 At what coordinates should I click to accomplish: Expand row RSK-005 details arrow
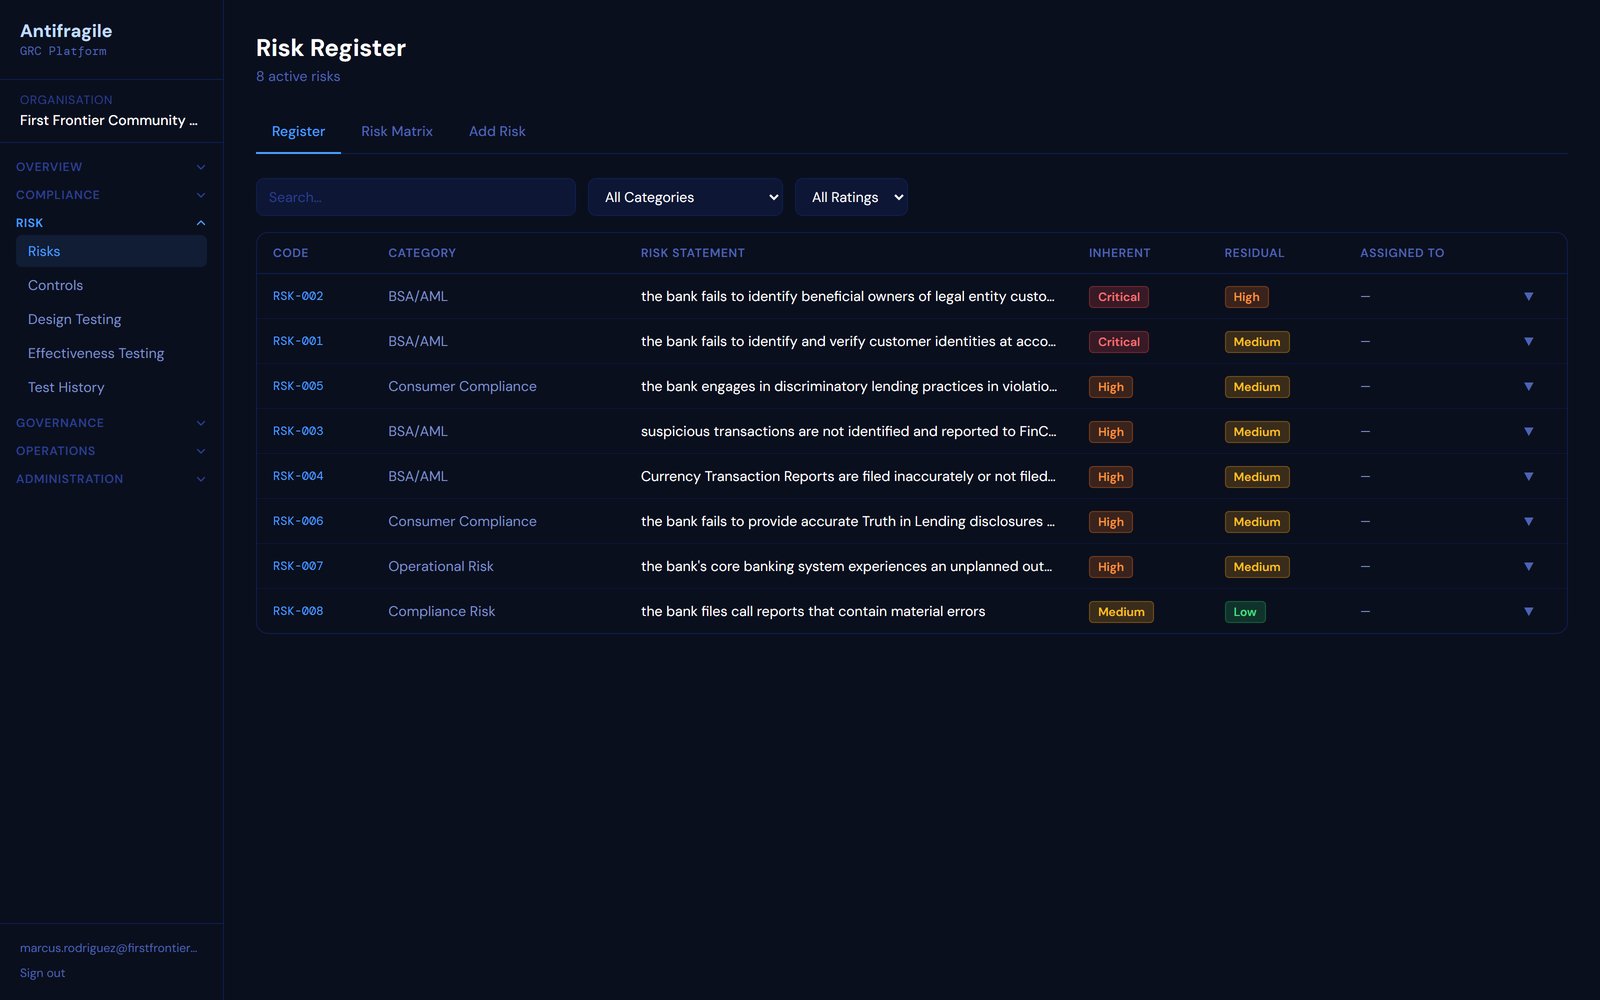pos(1528,386)
